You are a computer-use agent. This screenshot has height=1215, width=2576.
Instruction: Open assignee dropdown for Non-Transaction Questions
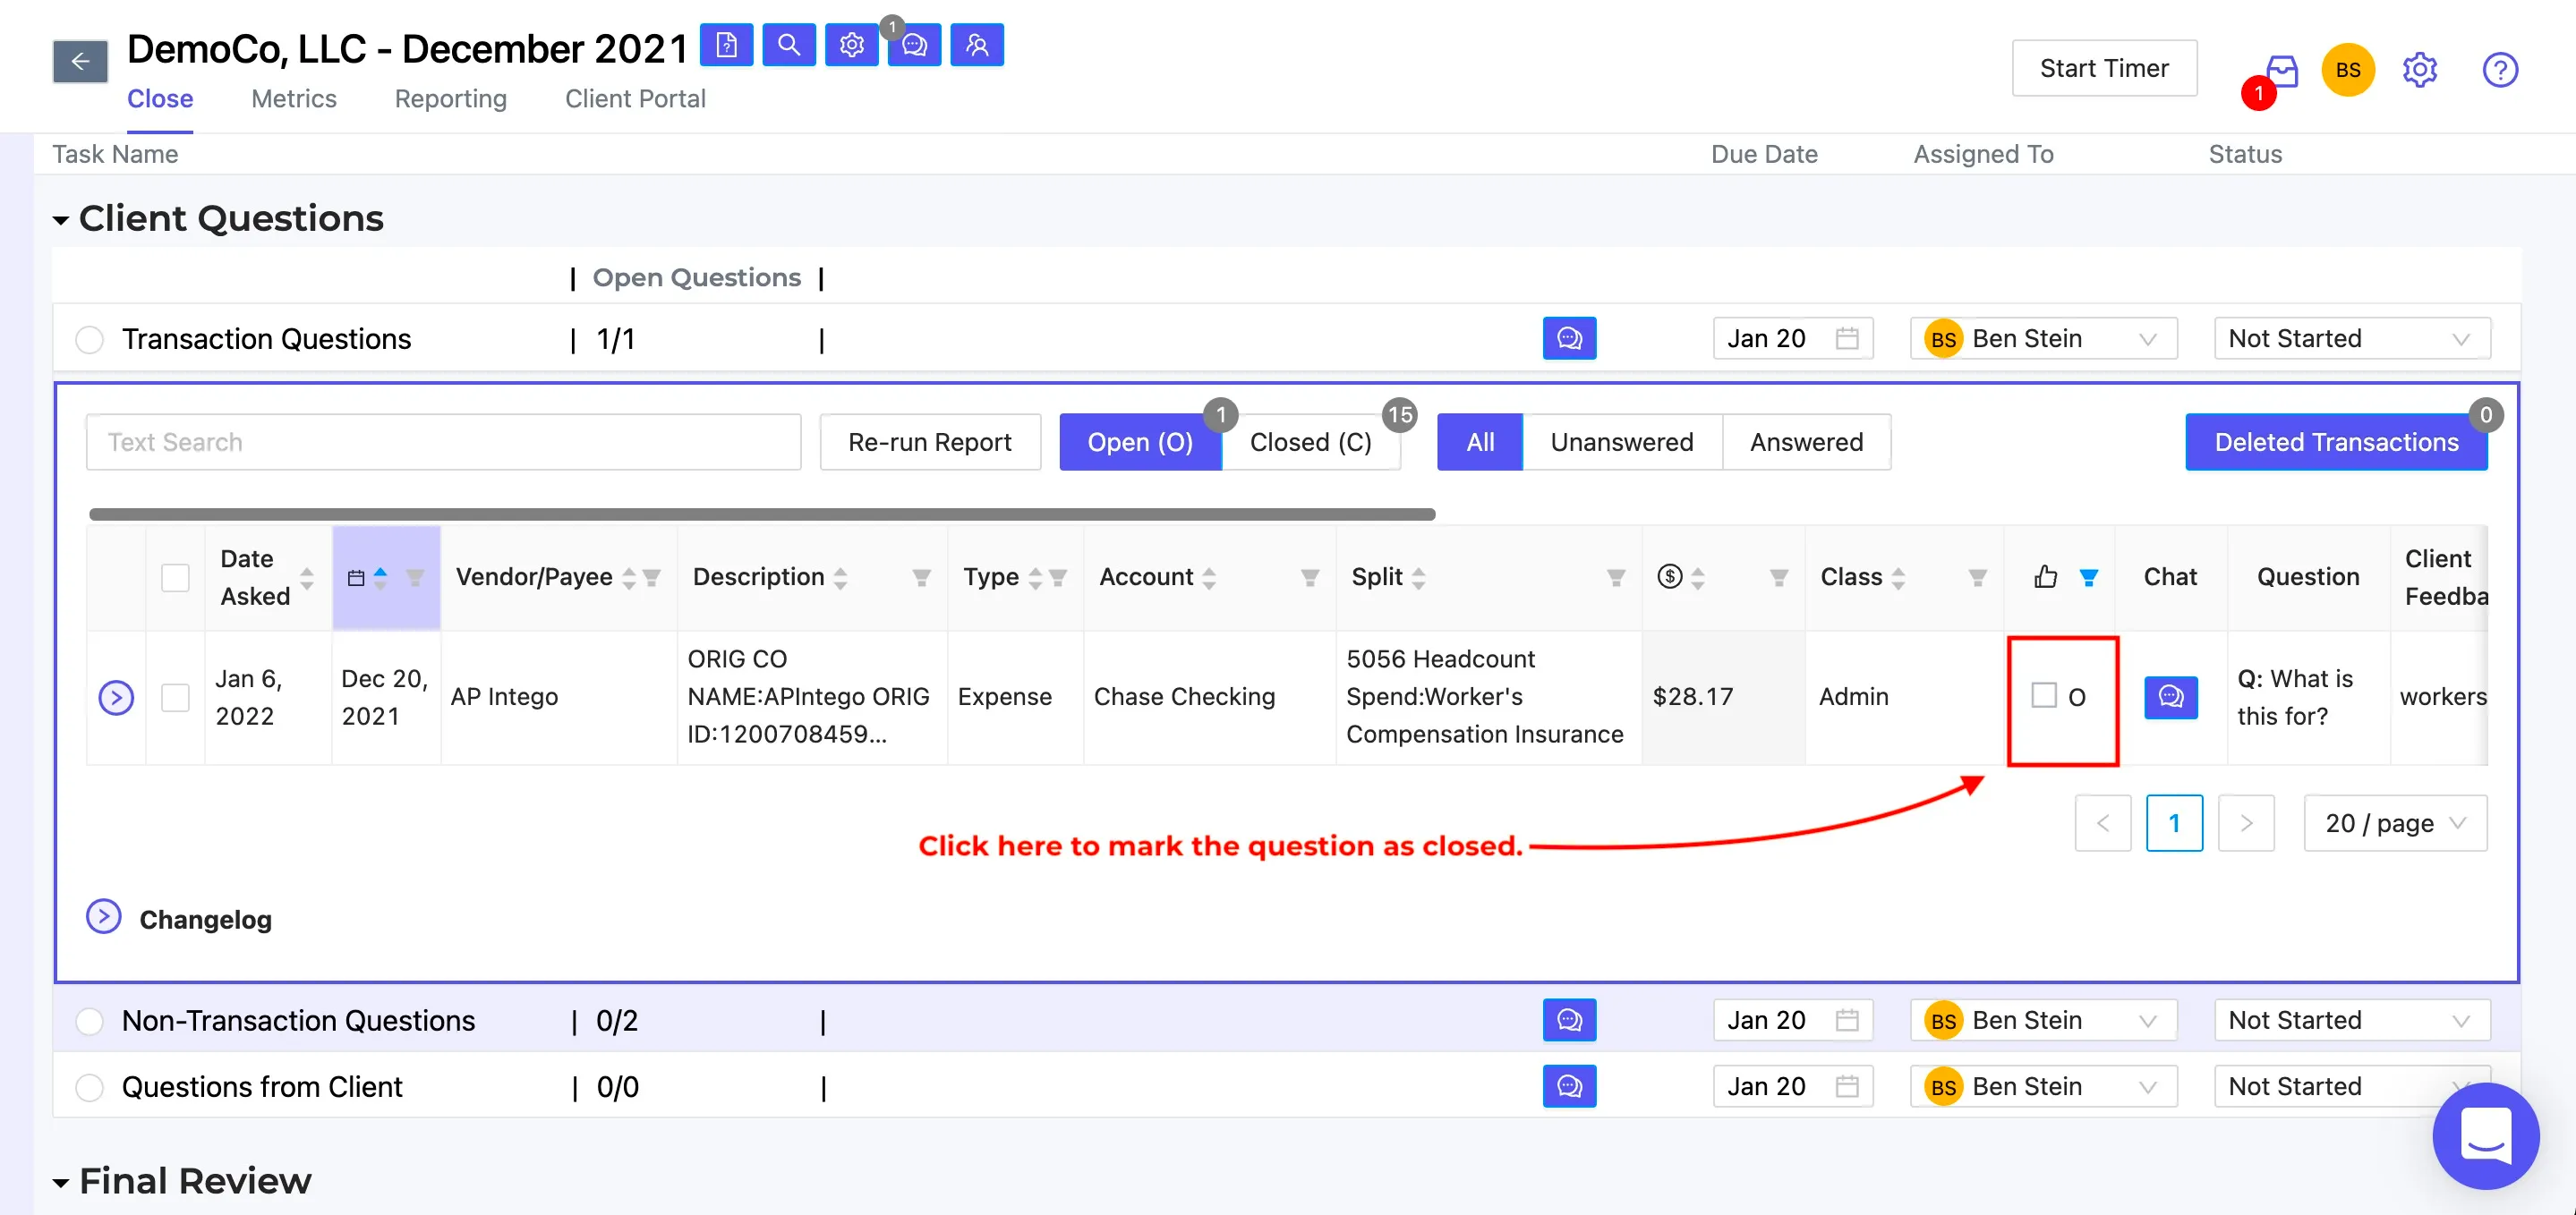point(2043,1020)
